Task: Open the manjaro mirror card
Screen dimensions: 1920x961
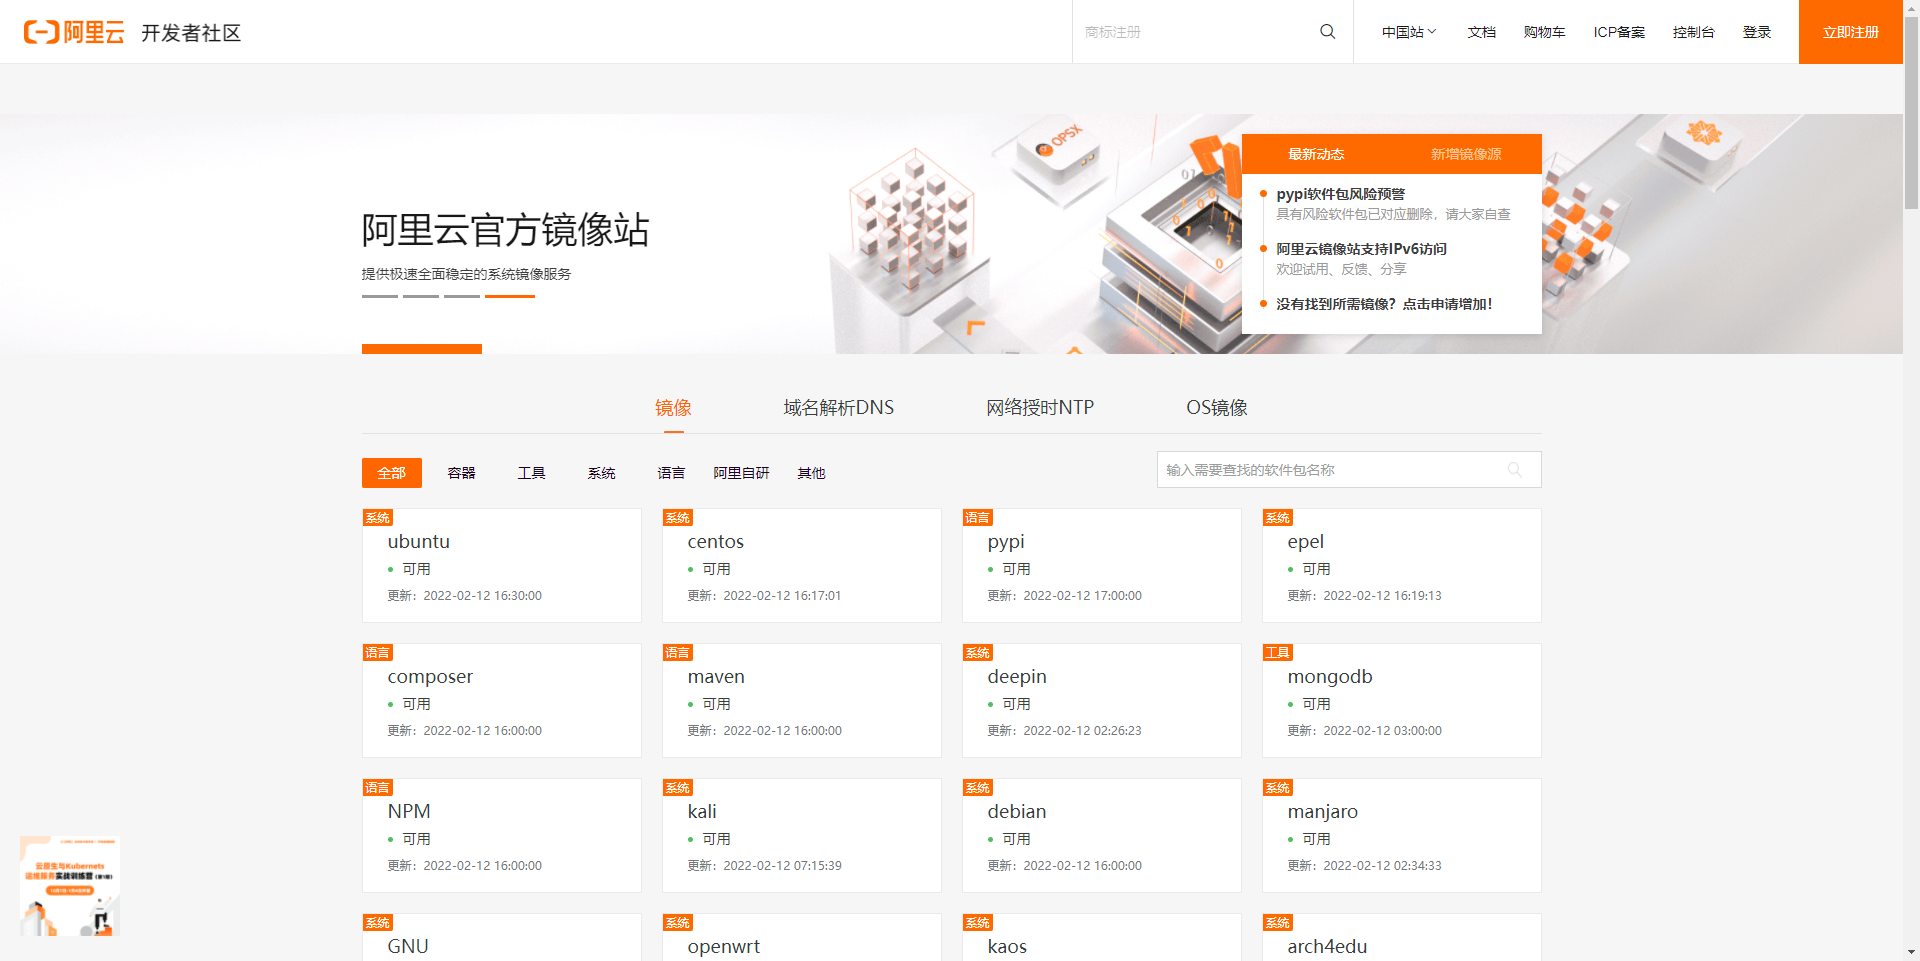Action: click(x=1402, y=835)
